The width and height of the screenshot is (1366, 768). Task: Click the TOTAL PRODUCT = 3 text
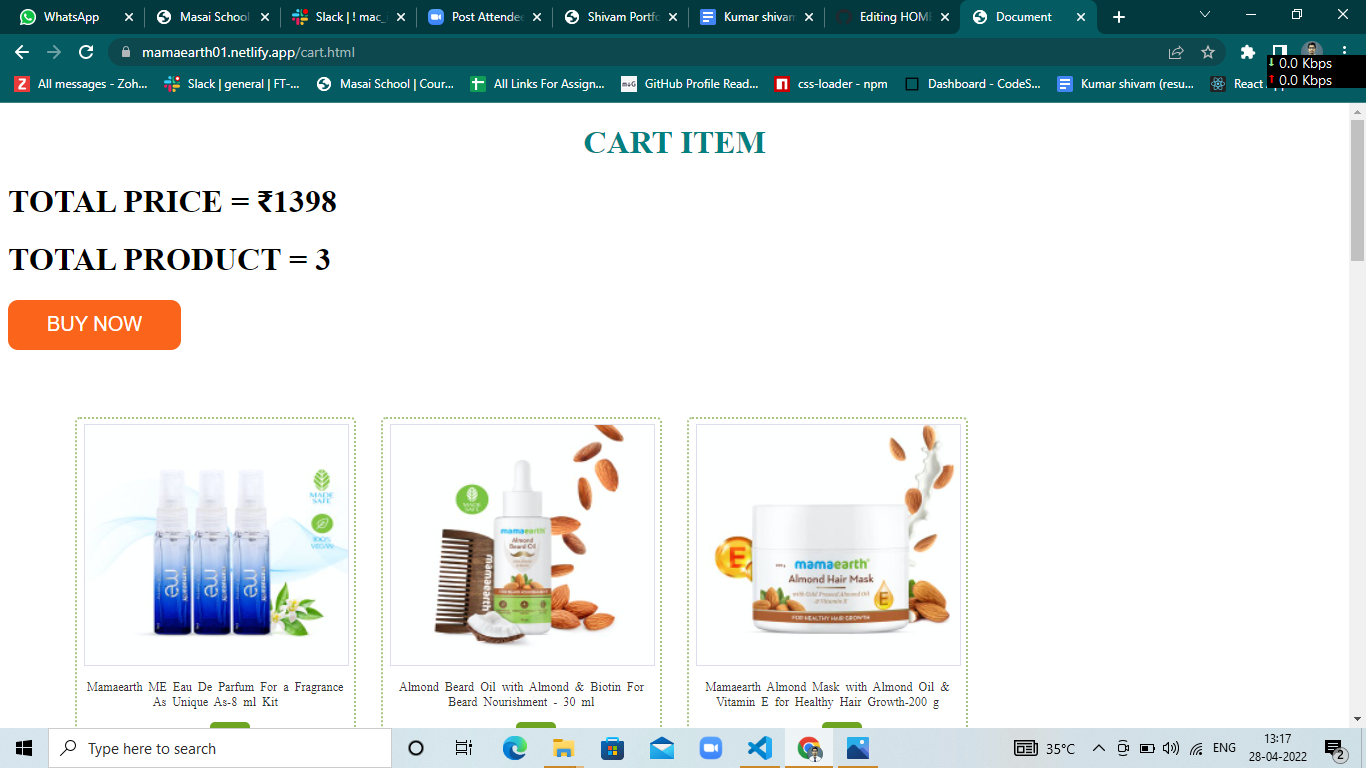coord(169,260)
